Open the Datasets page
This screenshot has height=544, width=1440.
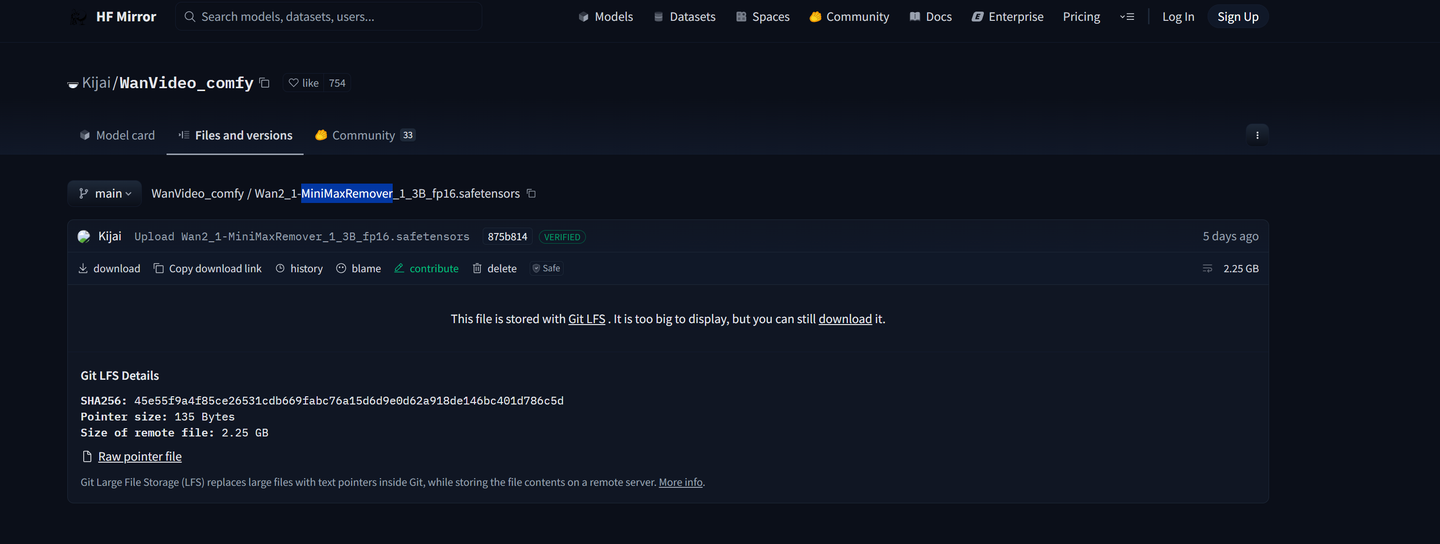[x=684, y=17]
